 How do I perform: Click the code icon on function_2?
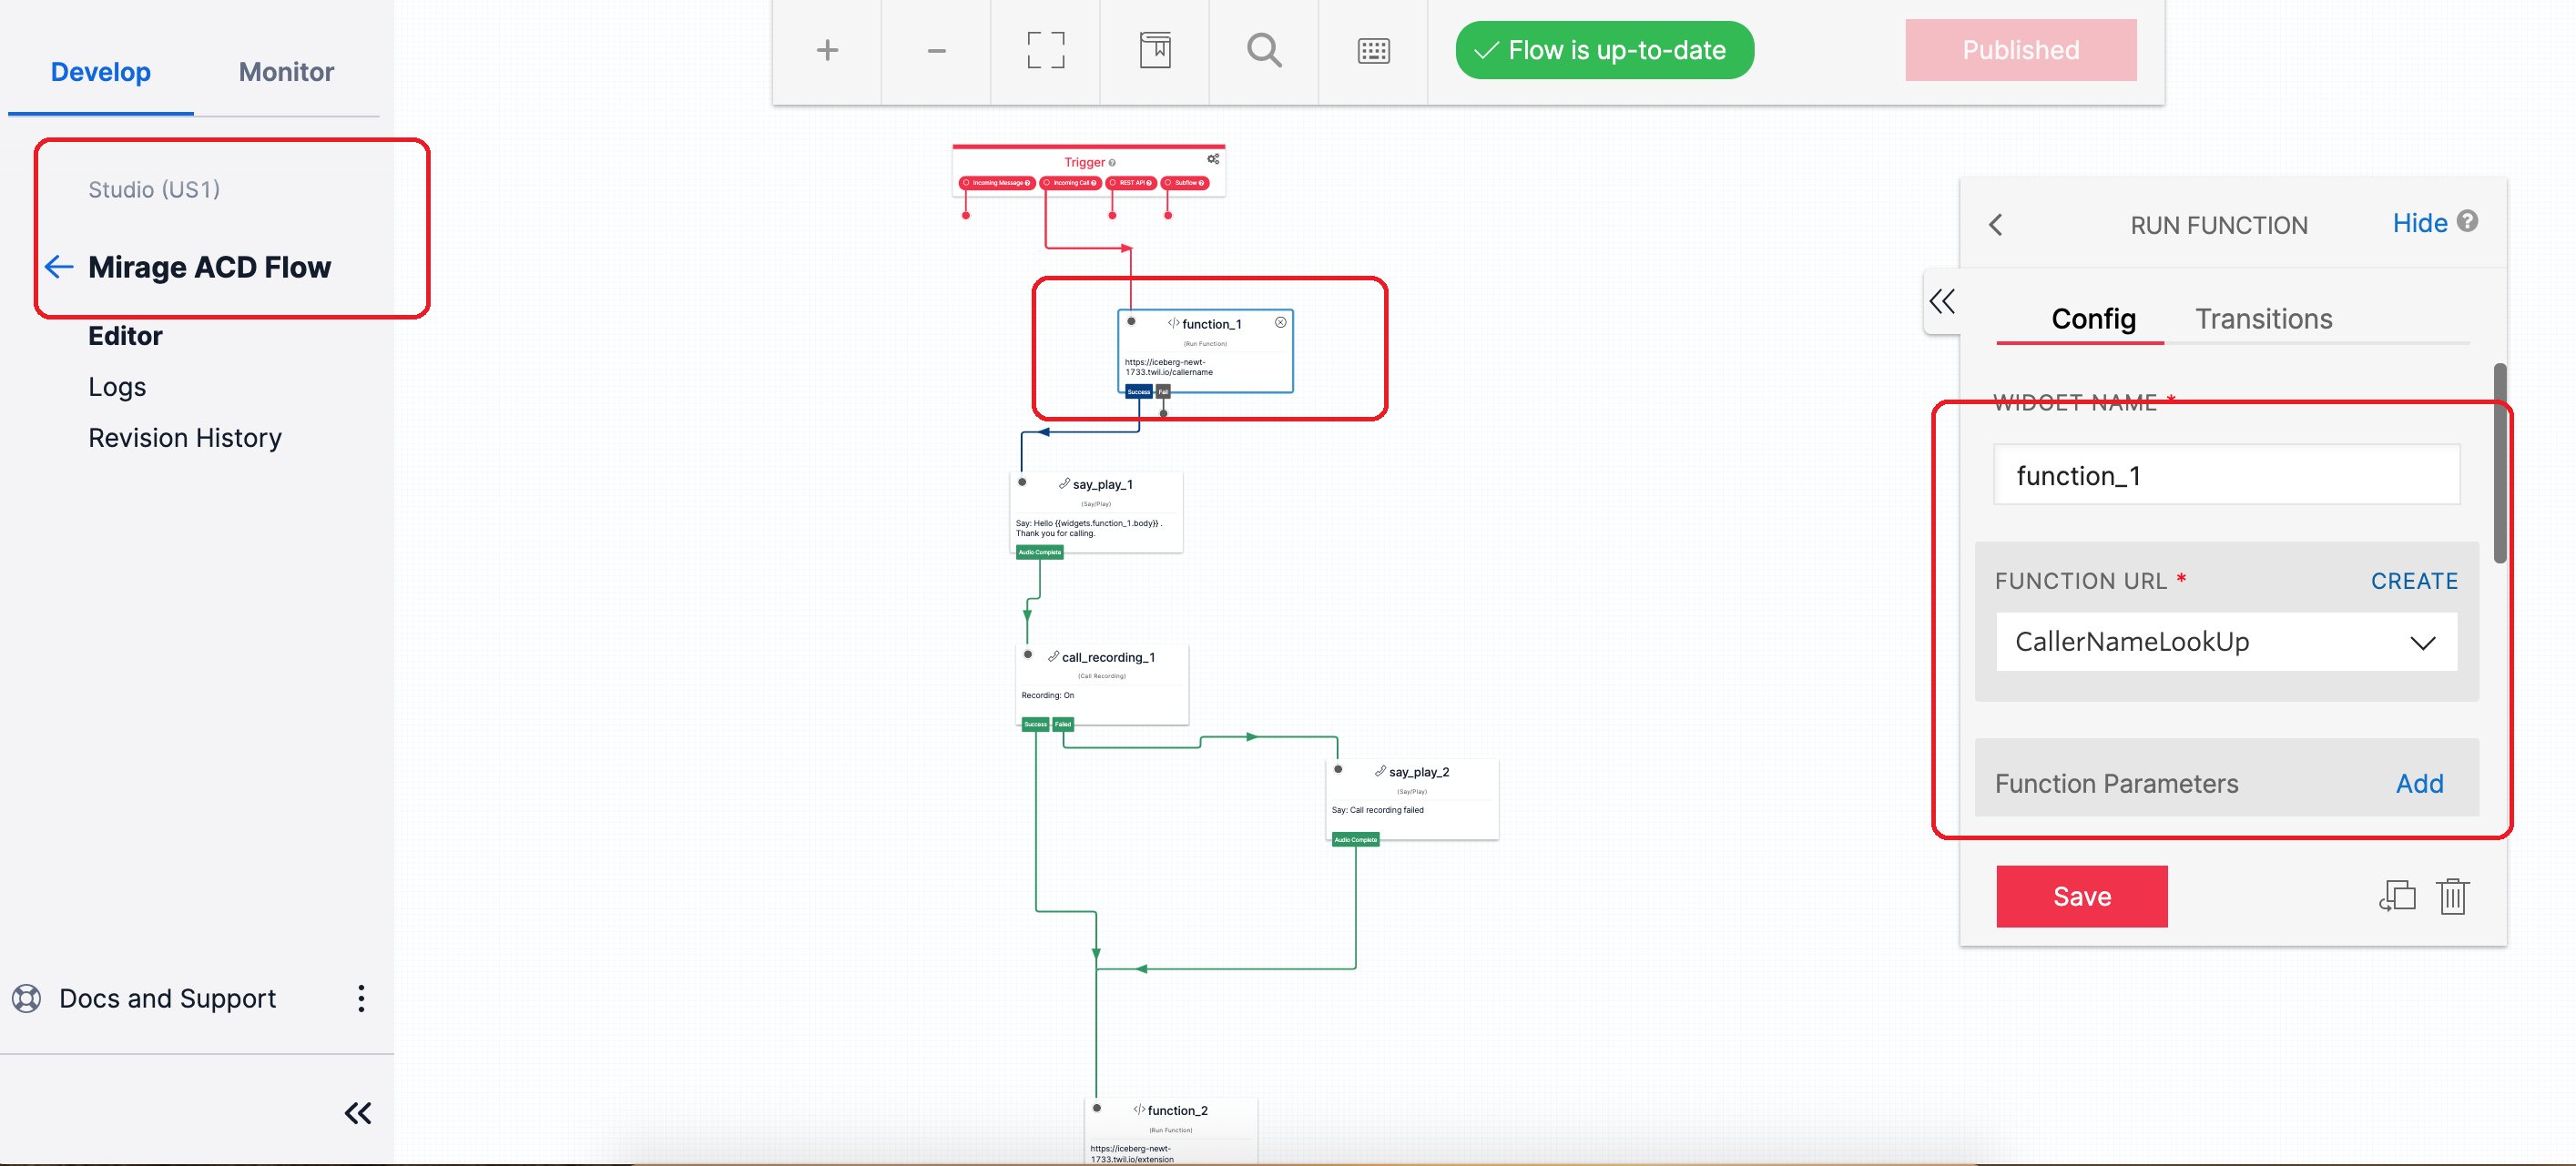[1139, 1110]
